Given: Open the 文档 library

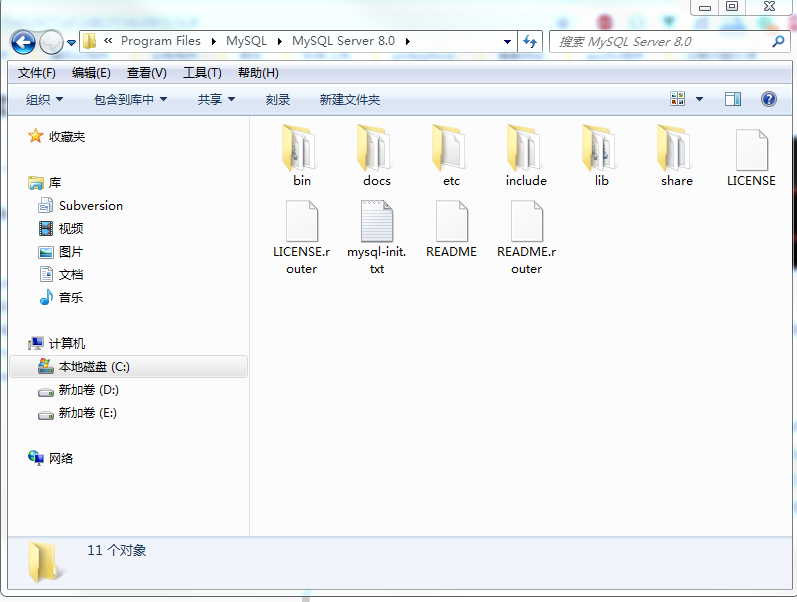Looking at the screenshot, I should pyautogui.click(x=61, y=275).
